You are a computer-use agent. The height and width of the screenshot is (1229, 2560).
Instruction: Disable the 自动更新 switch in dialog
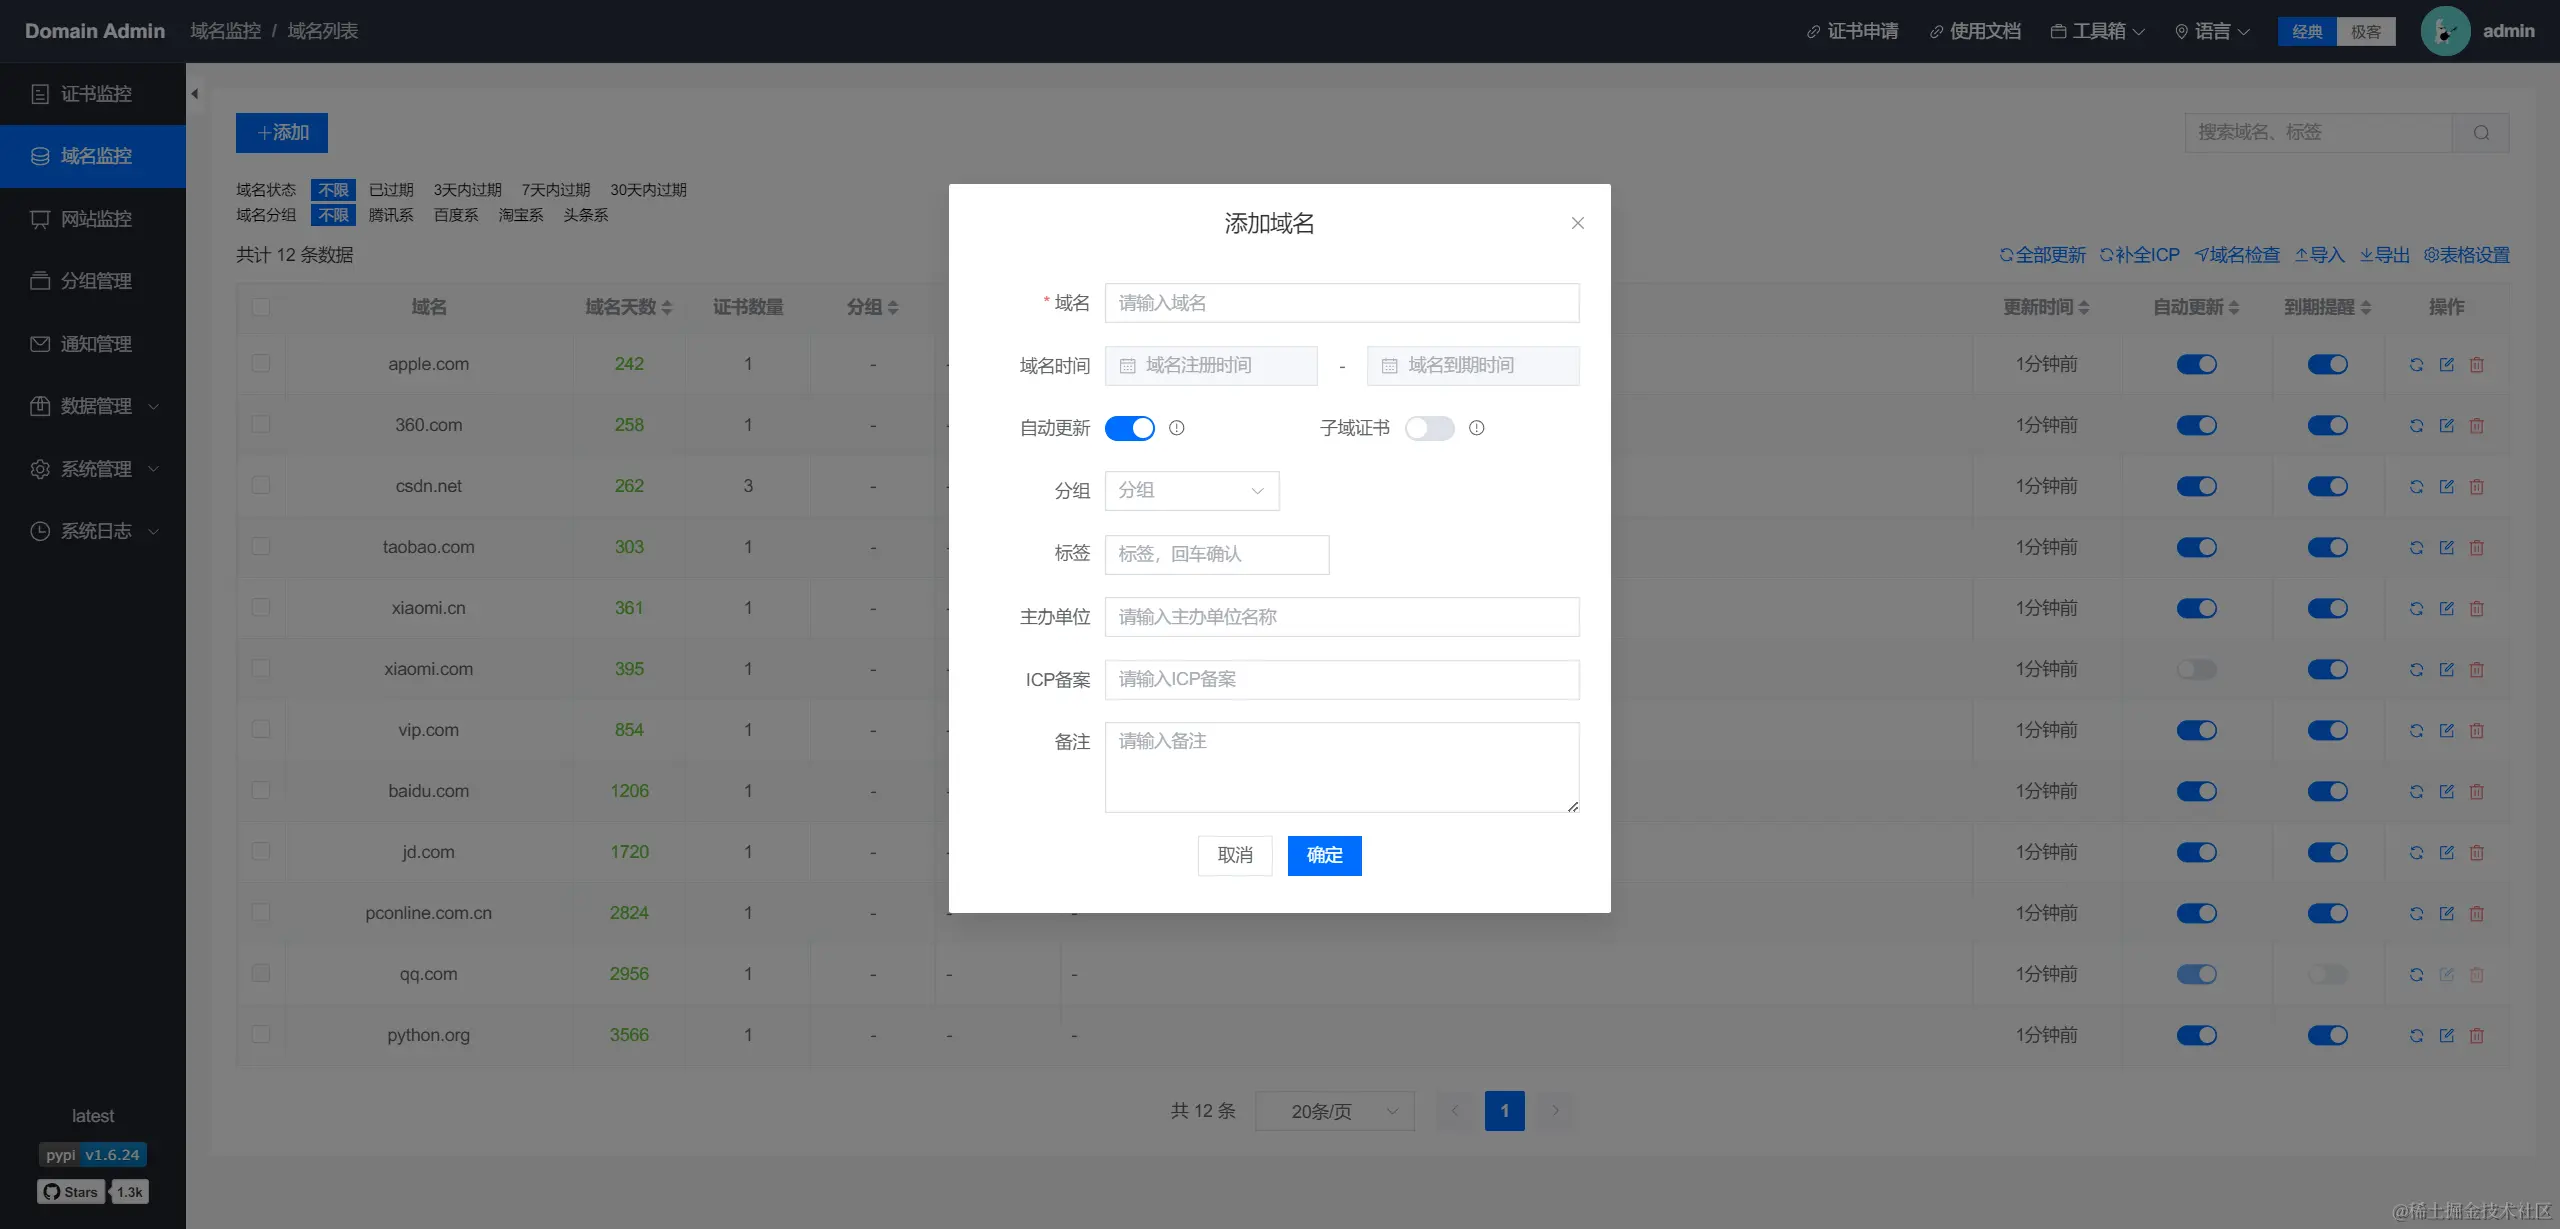1129,428
